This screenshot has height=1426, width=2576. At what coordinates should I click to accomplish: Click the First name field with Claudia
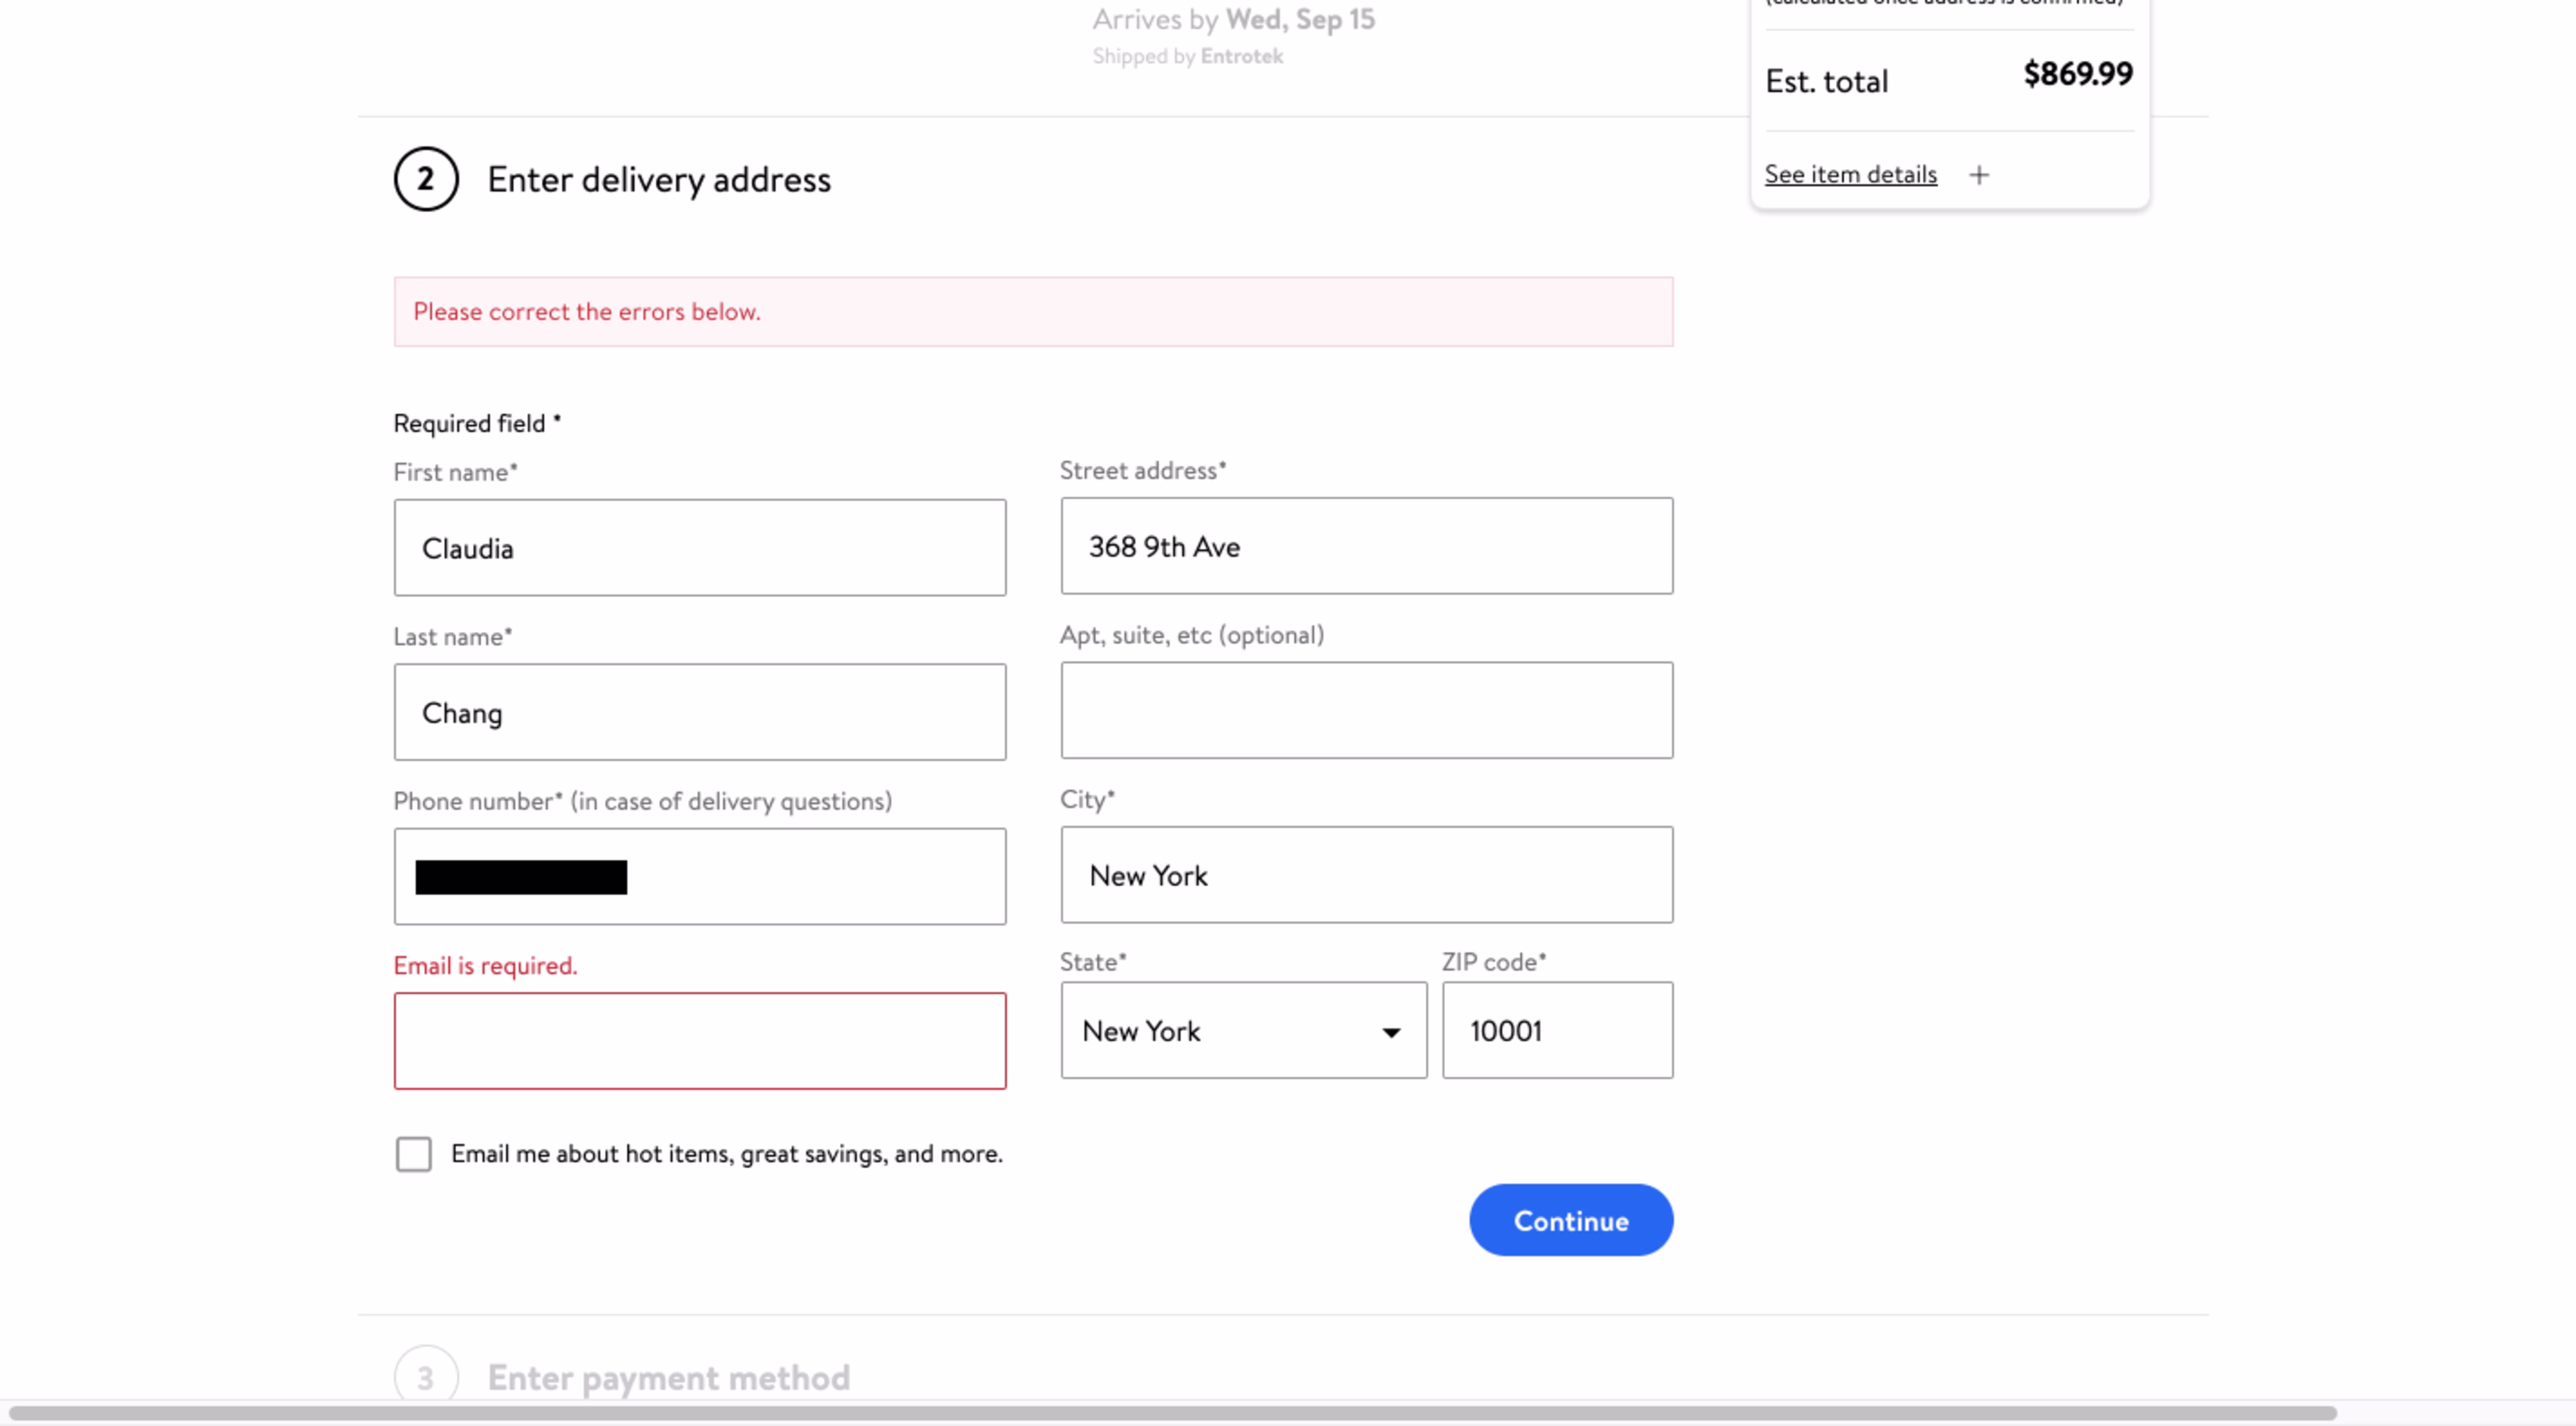699,548
